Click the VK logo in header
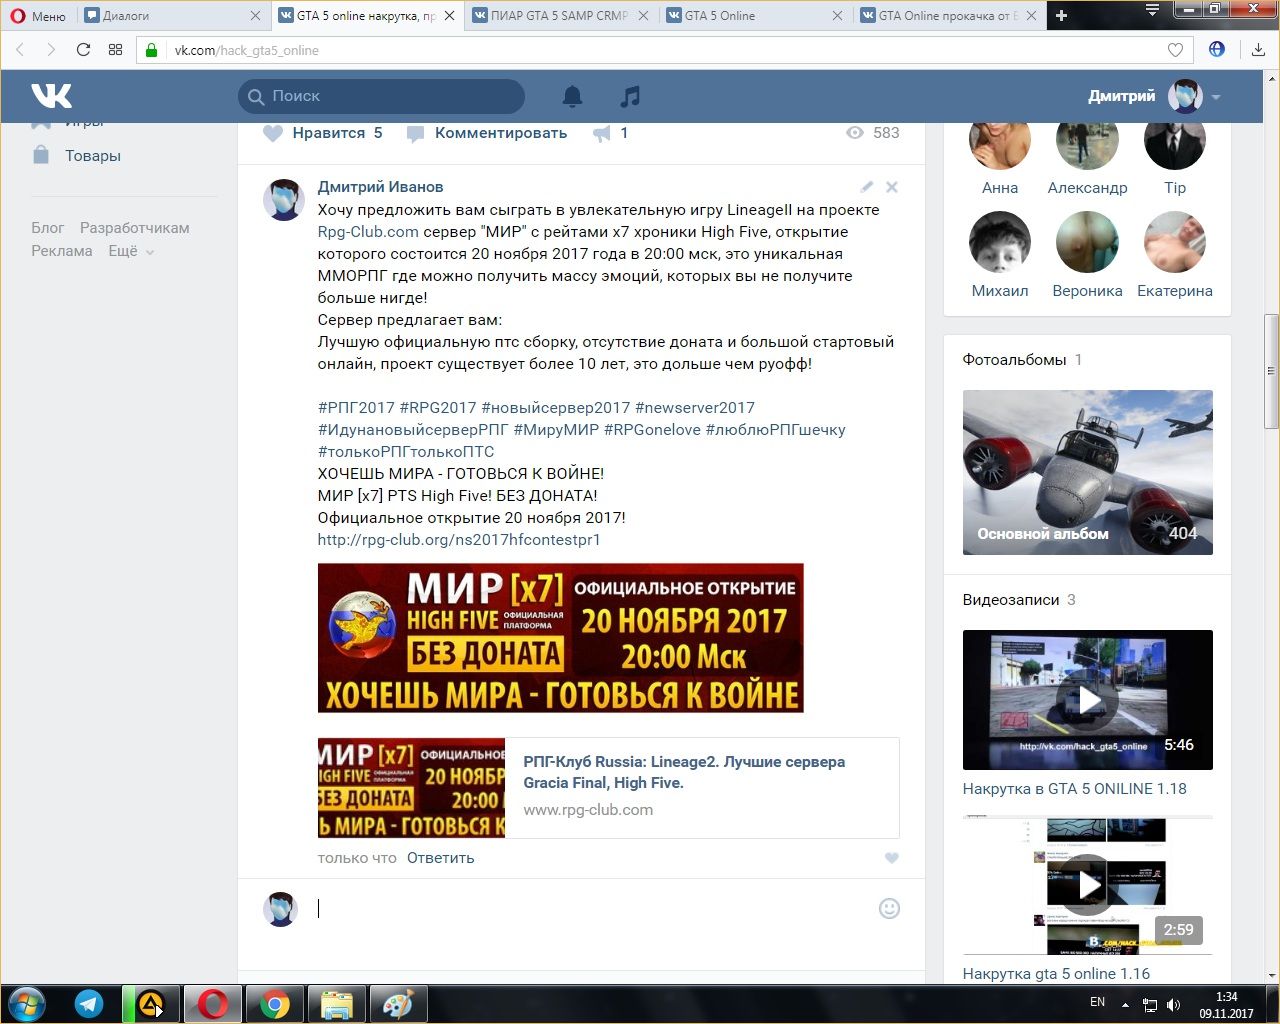This screenshot has width=1280, height=1024. pos(52,96)
